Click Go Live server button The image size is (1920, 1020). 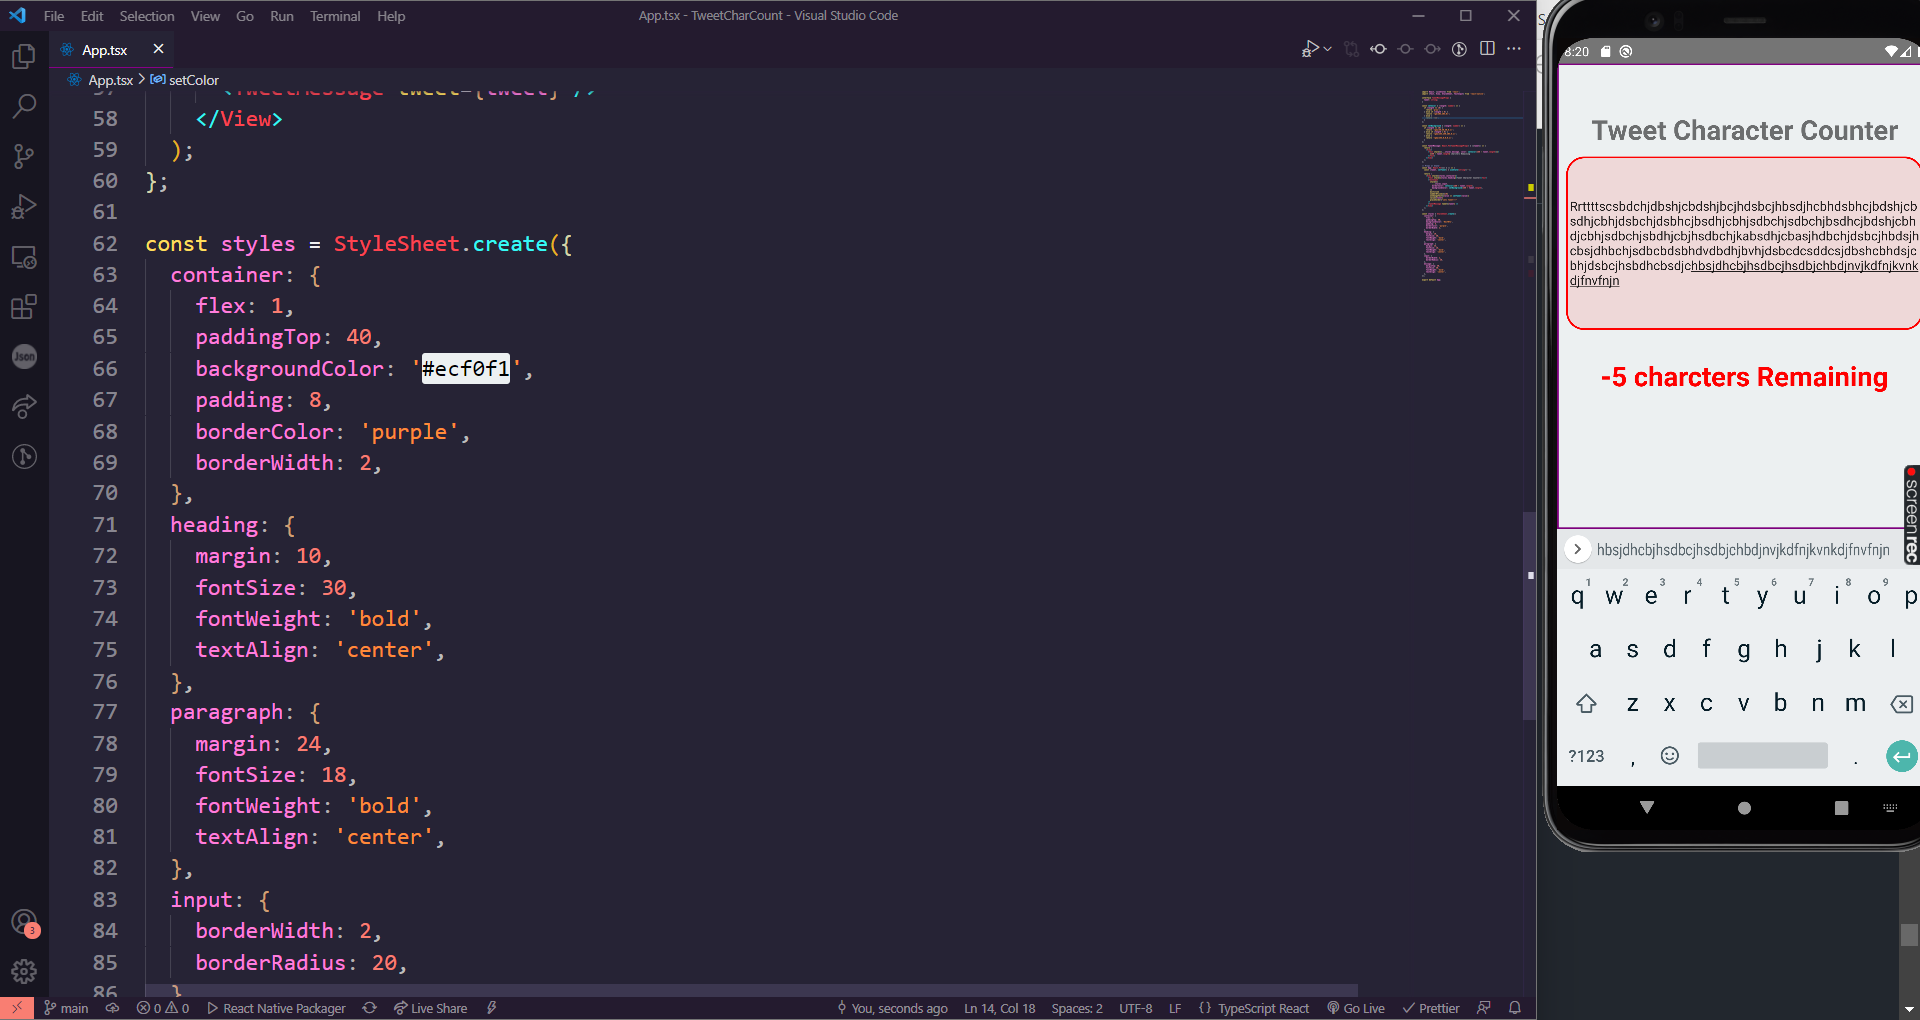click(x=1356, y=1008)
